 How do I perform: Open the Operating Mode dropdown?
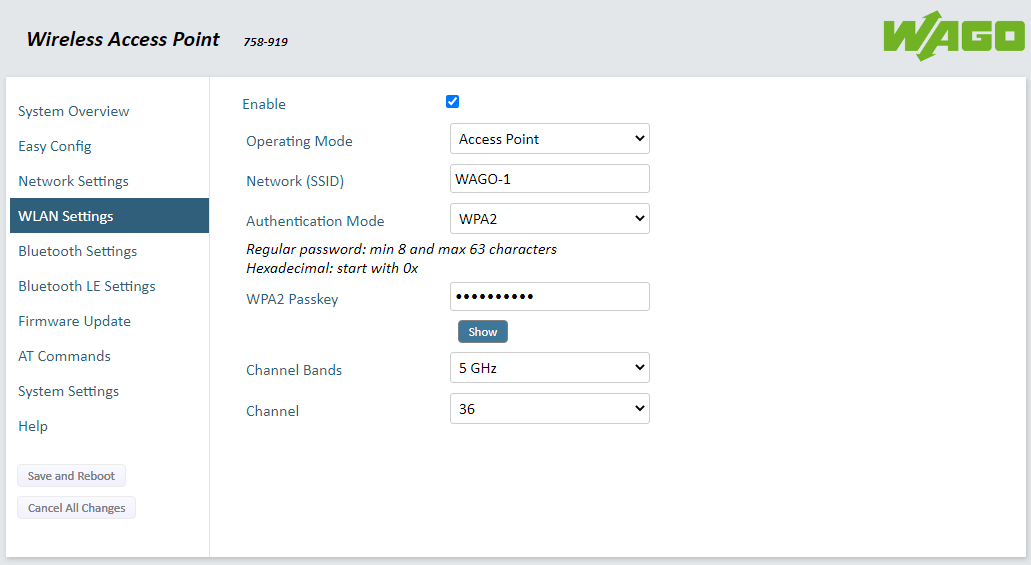tap(549, 139)
